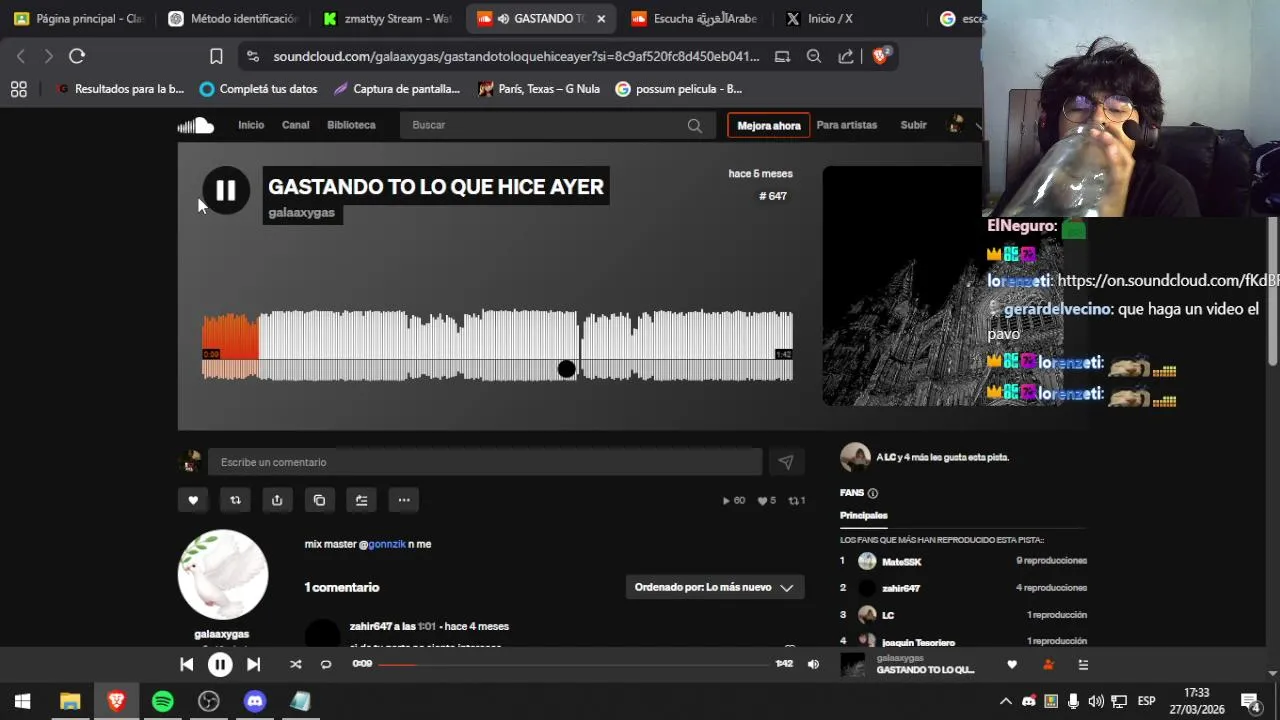Image resolution: width=1280 pixels, height=720 pixels.
Task: Open the user avatar menu in header
Action: pyautogui.click(x=956, y=125)
